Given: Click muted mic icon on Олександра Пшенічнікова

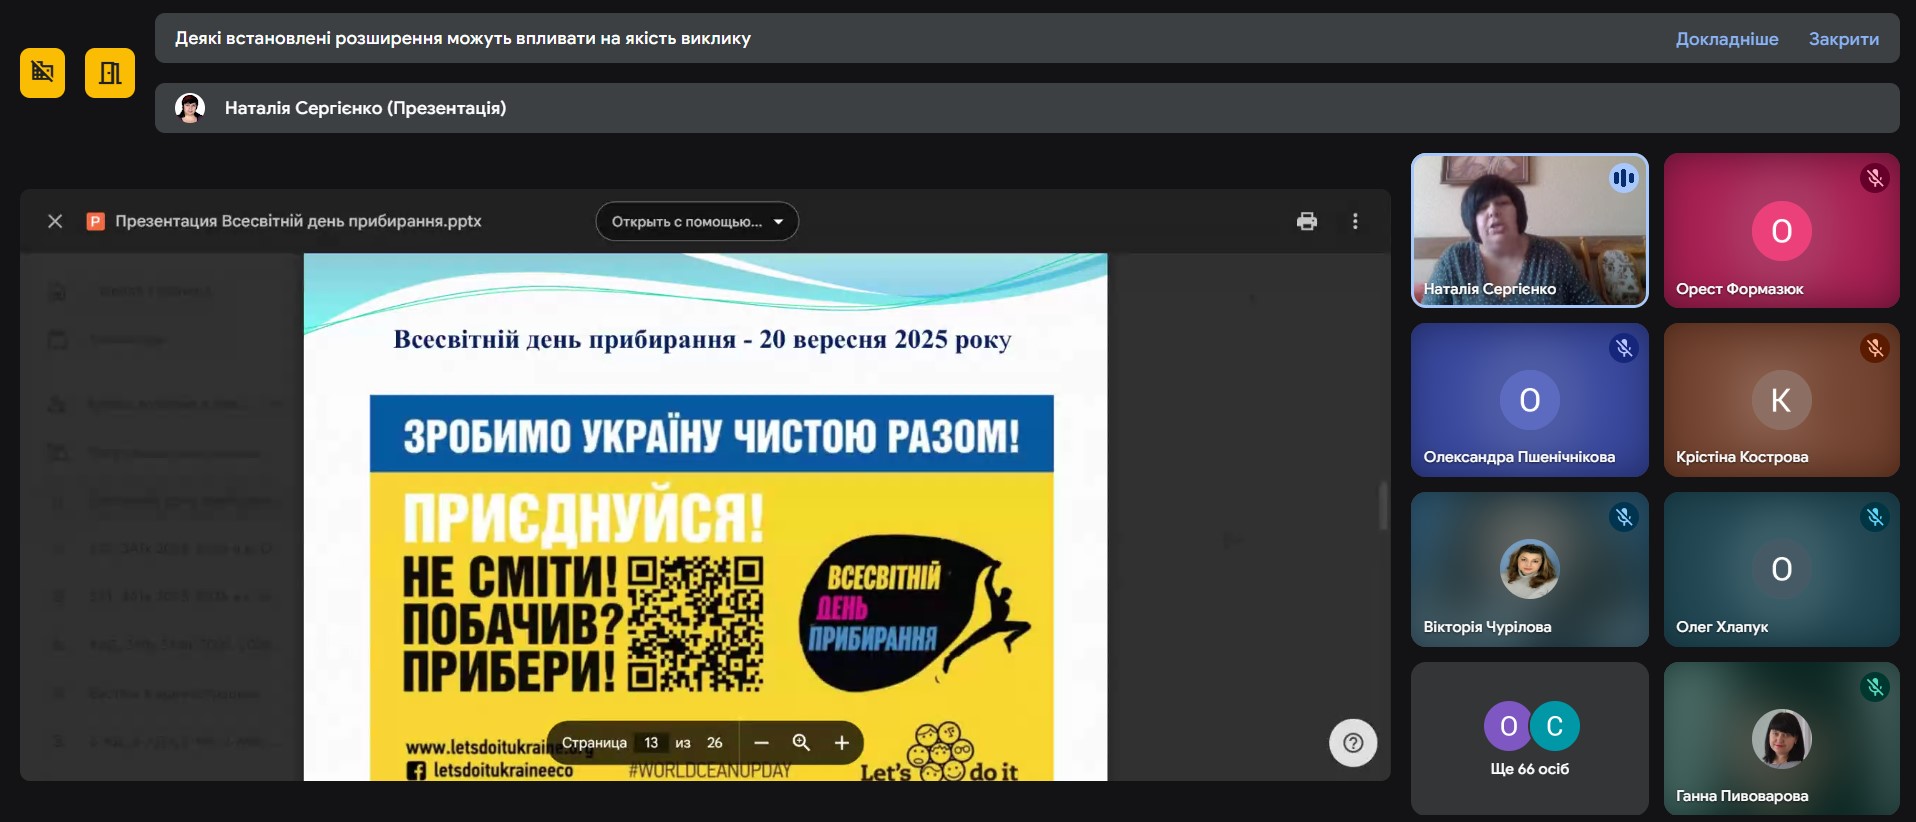Looking at the screenshot, I should click(x=1623, y=348).
